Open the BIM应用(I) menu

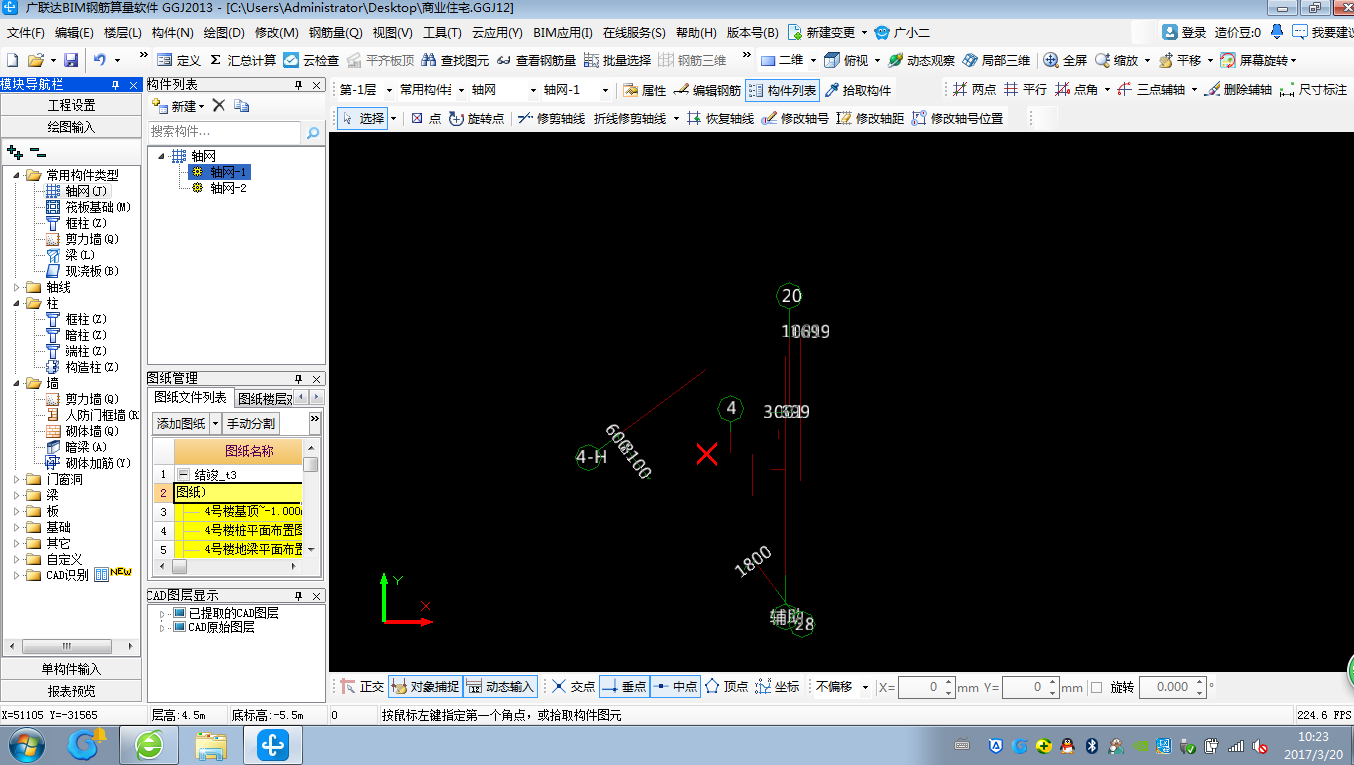562,32
